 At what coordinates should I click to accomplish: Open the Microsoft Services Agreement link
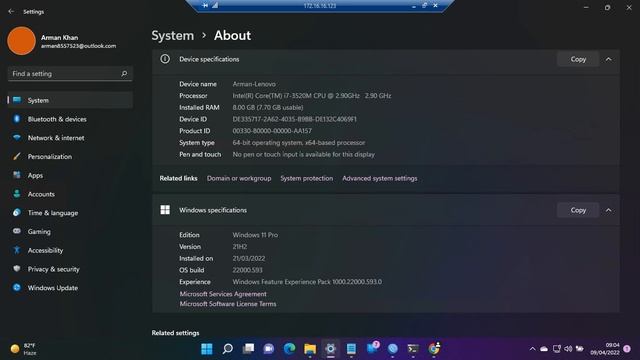[x=223, y=294]
